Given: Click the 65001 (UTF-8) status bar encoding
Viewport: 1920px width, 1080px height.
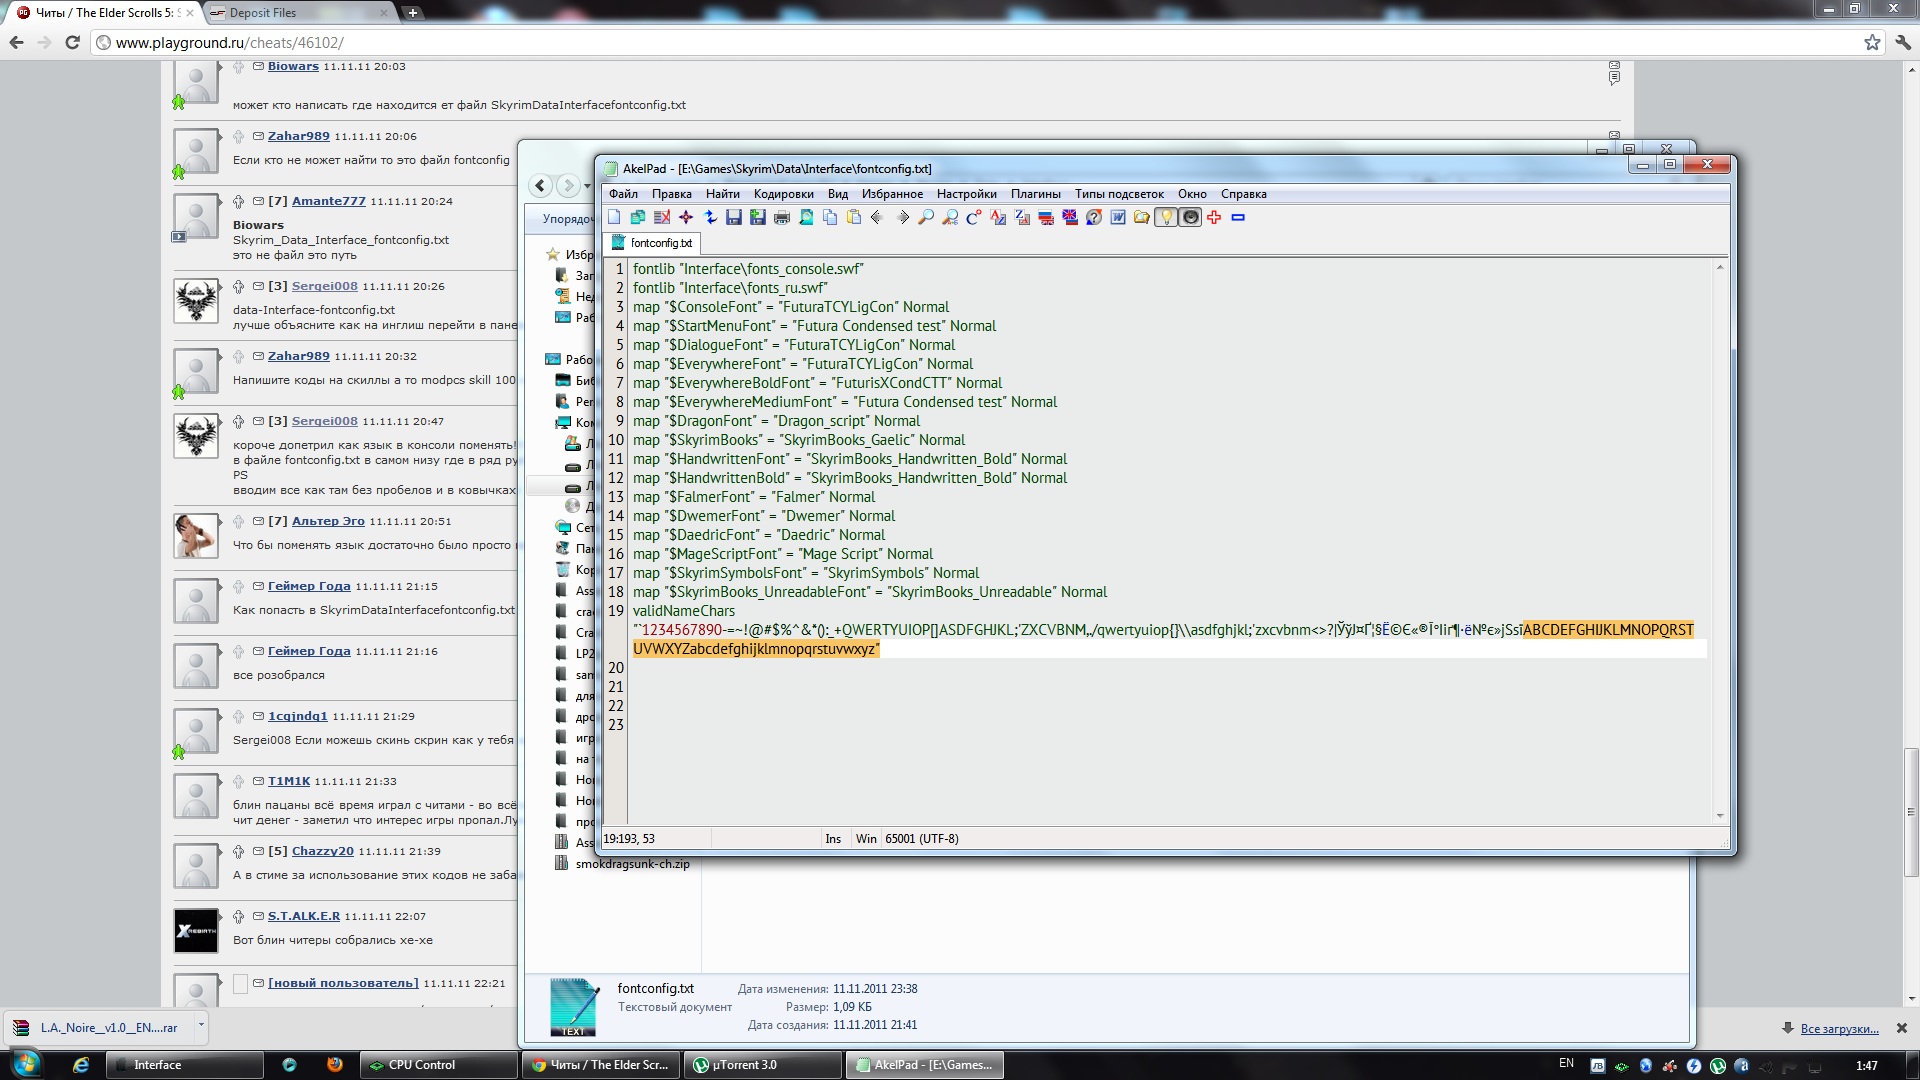Looking at the screenshot, I should click(921, 839).
